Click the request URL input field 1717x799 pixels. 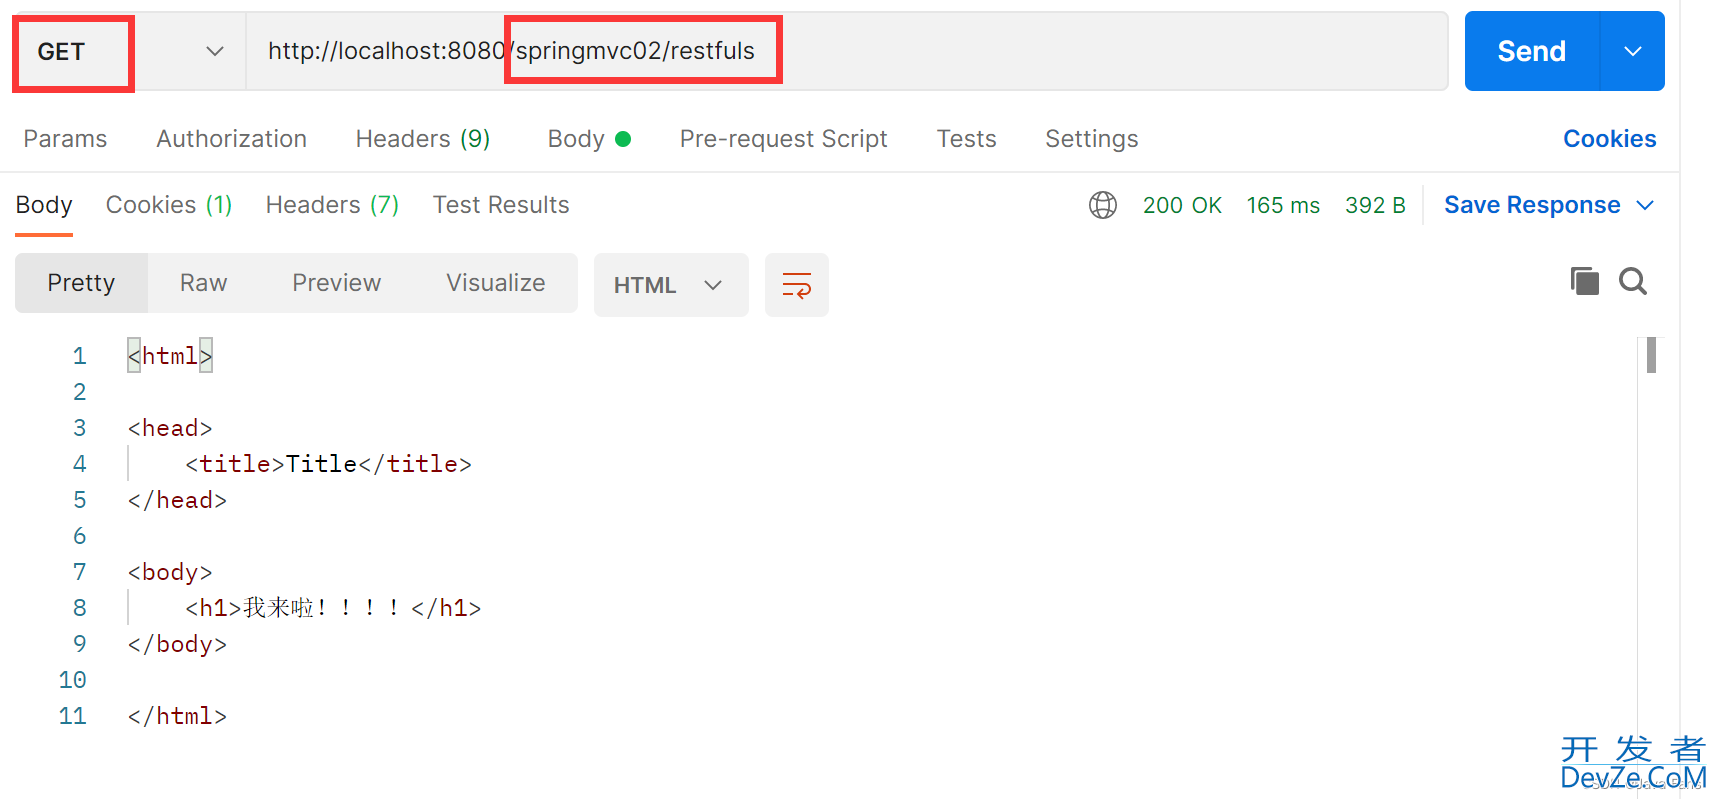tap(846, 52)
